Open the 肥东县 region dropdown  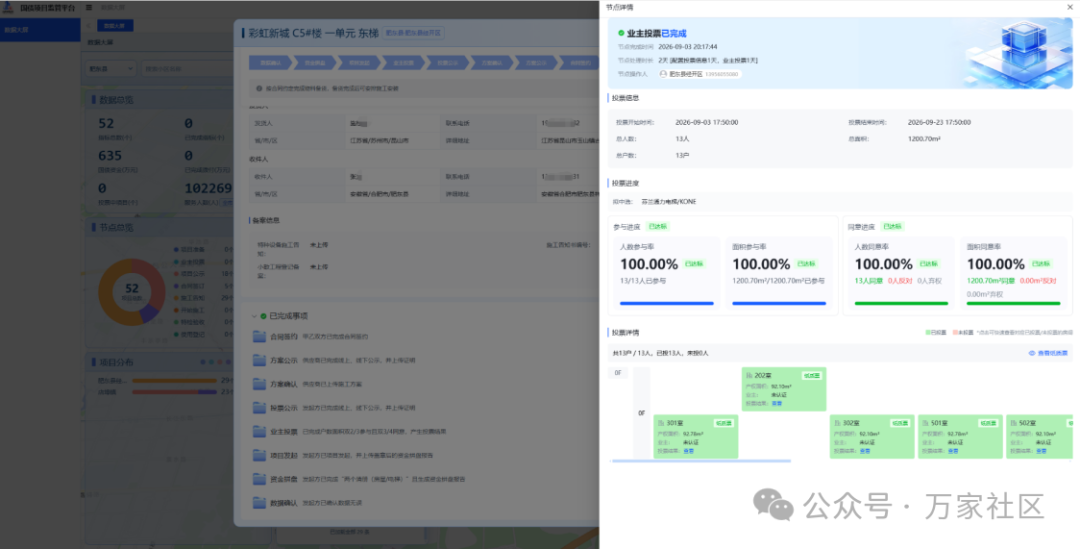click(110, 69)
